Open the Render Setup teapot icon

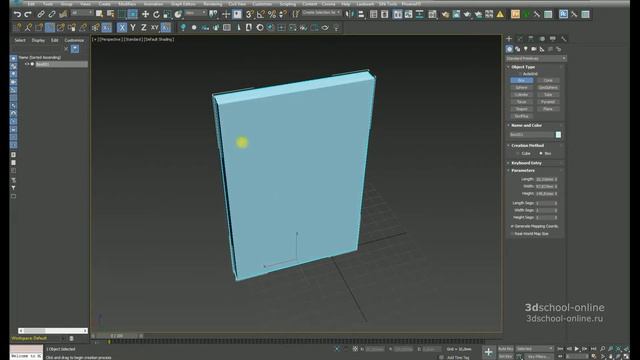click(445, 14)
